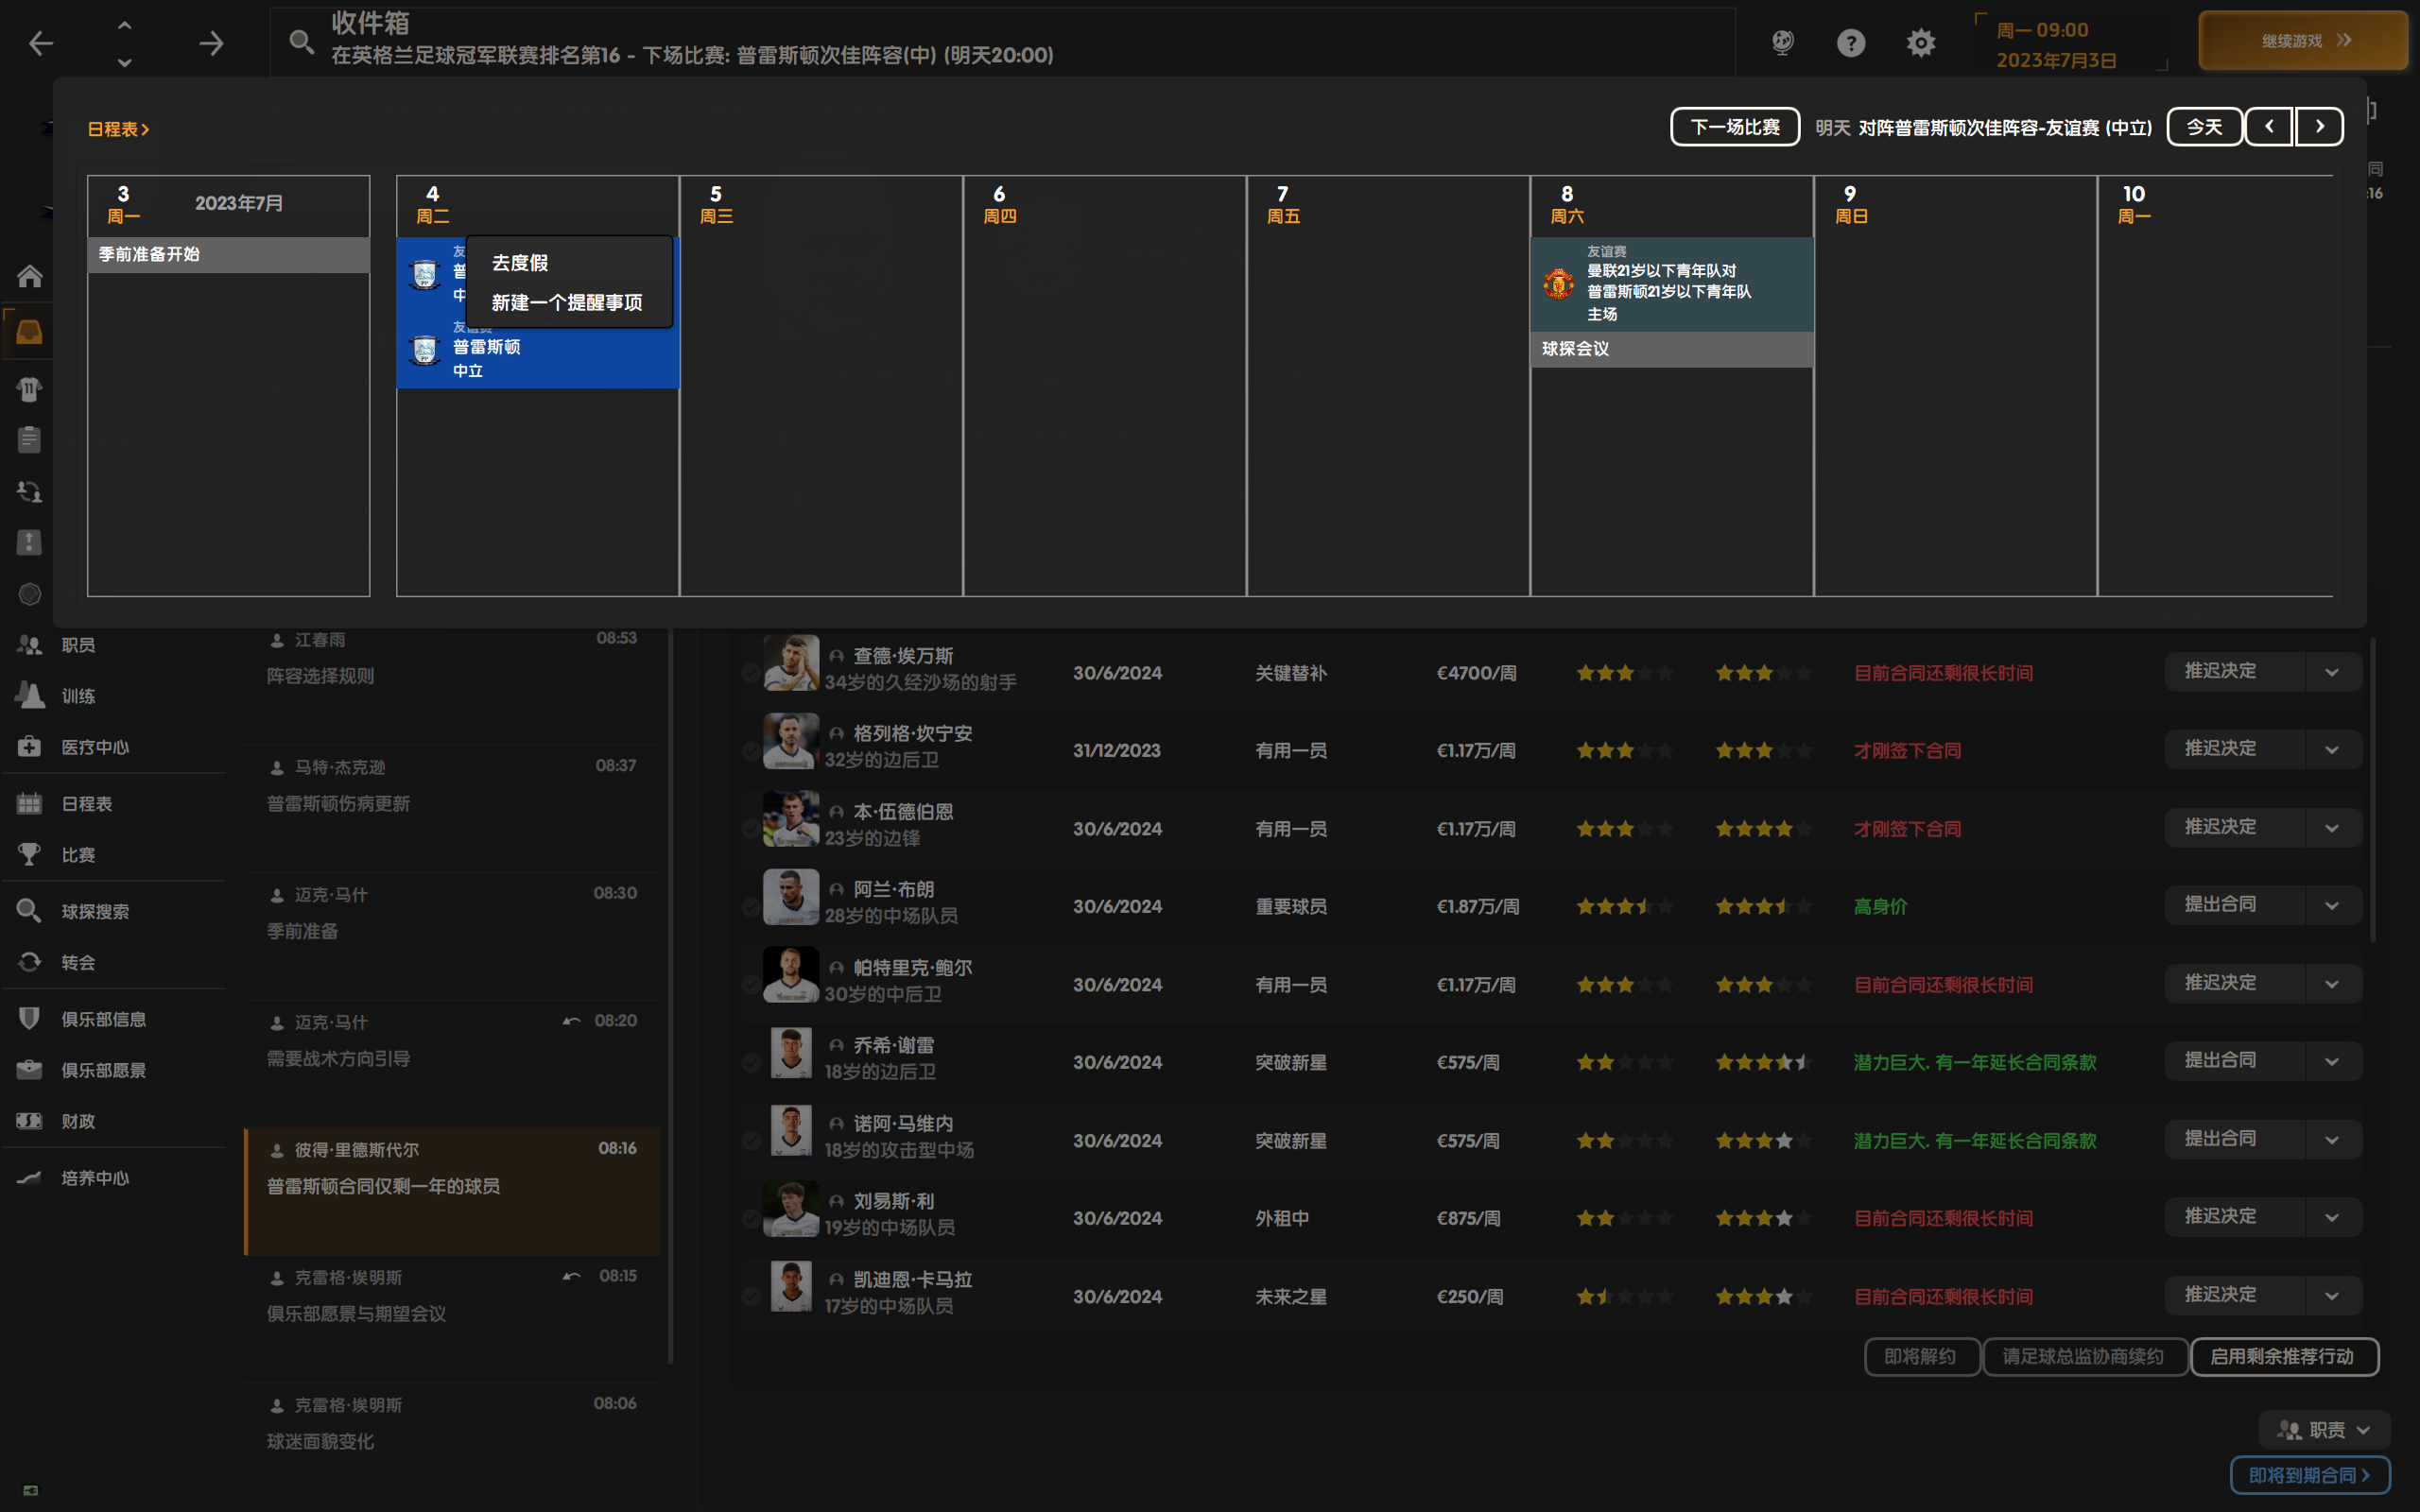
Task: Click the home icon in sidebar
Action: pos(29,276)
